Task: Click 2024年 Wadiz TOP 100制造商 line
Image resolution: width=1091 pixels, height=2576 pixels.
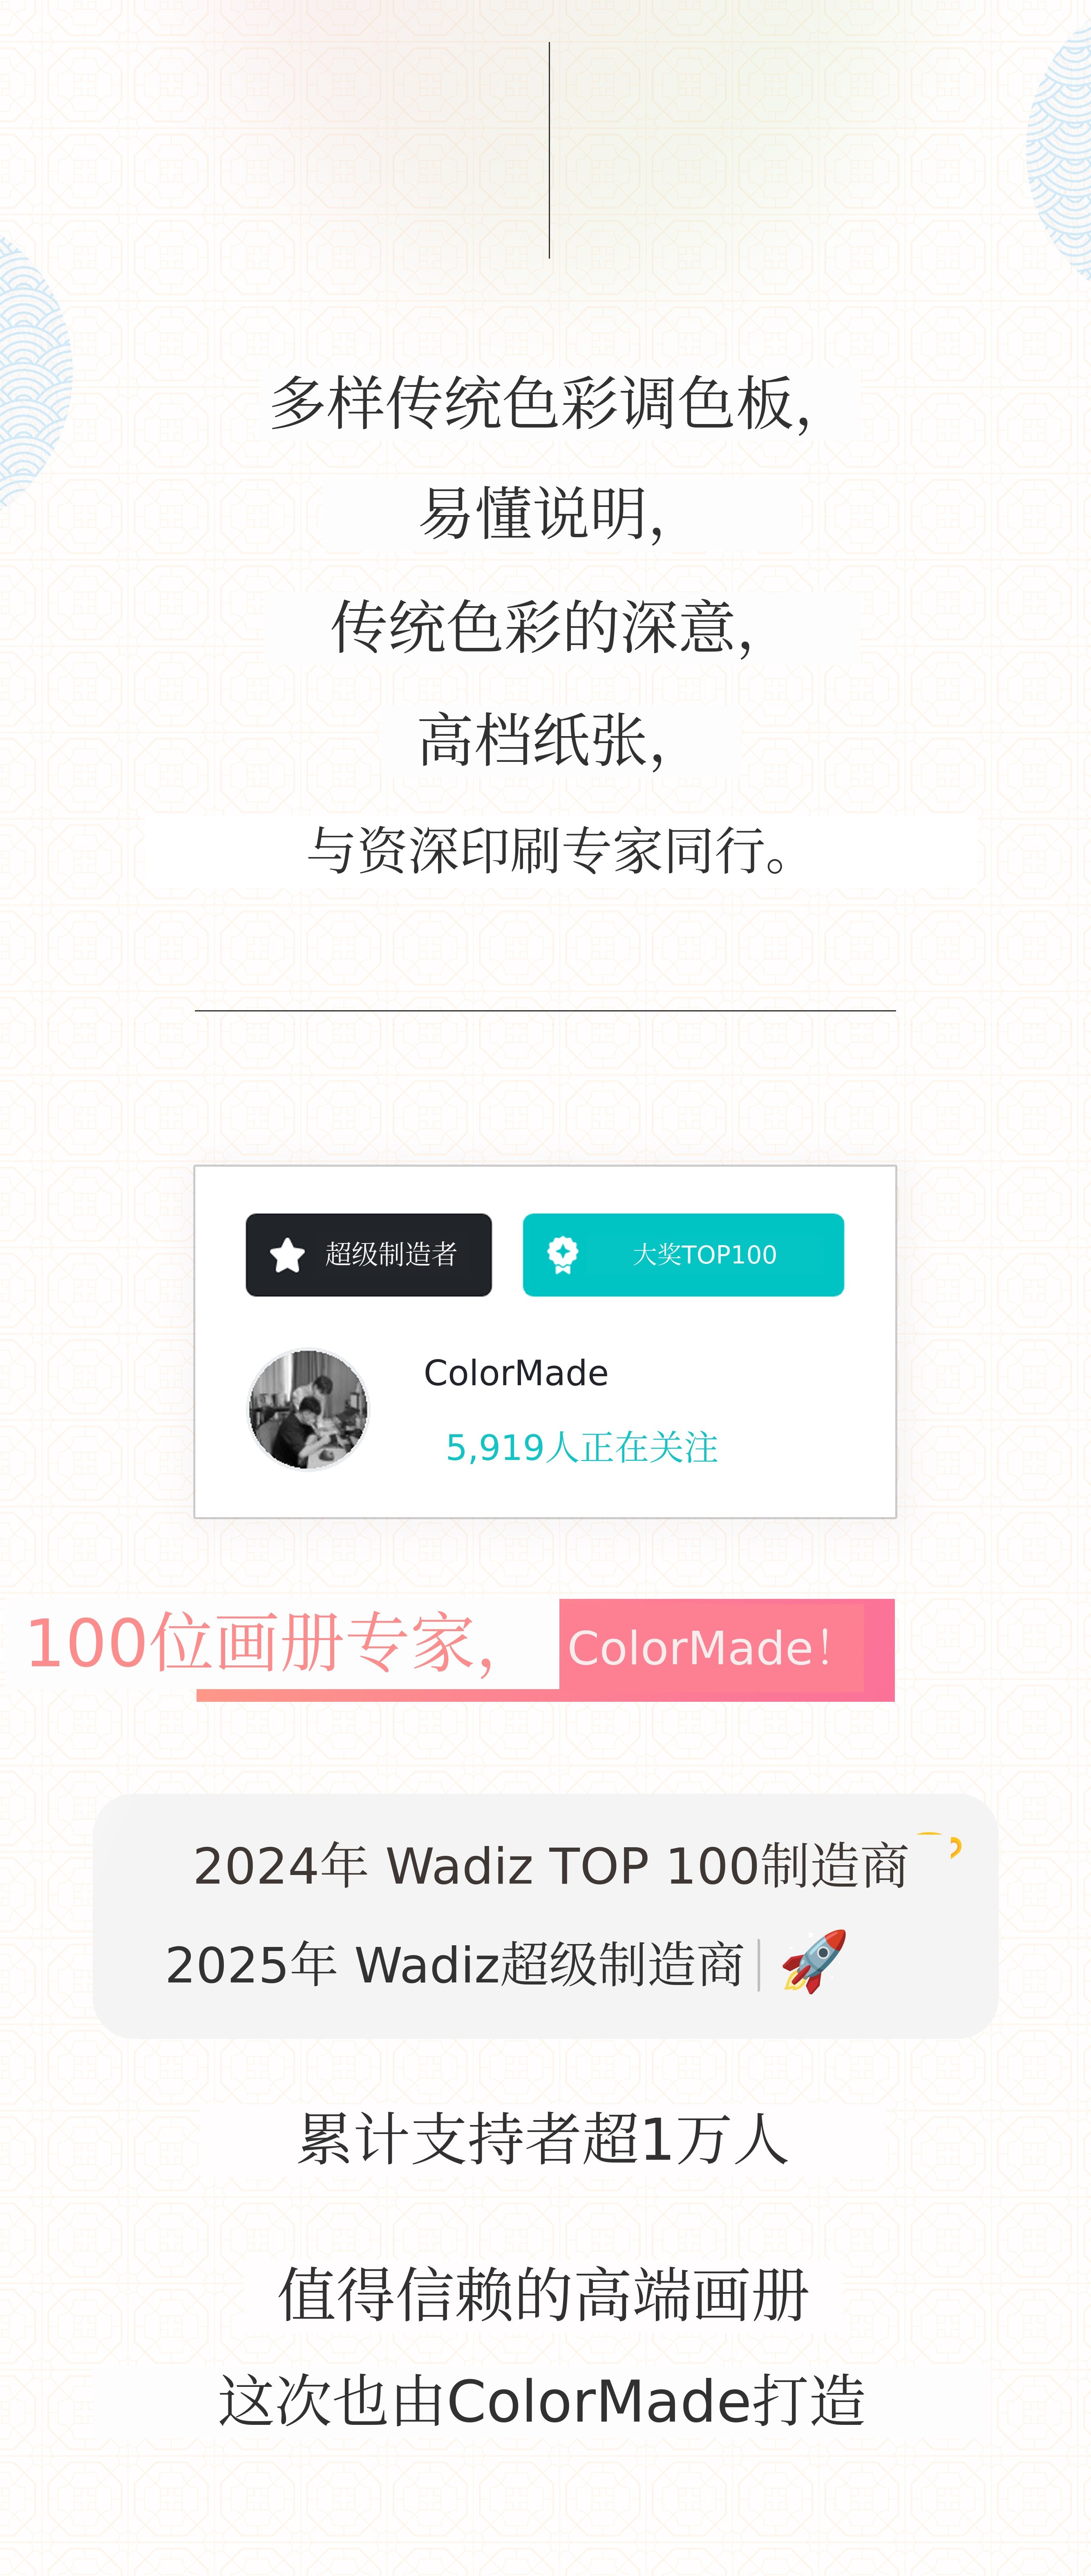Action: coord(550,1866)
